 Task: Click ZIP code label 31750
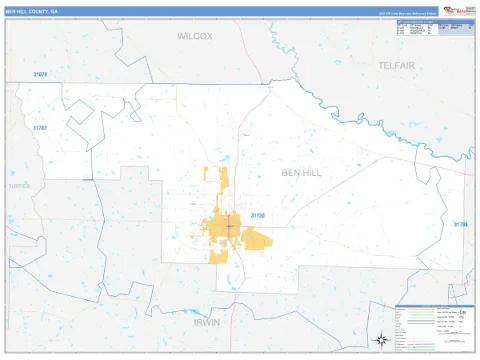pos(258,216)
